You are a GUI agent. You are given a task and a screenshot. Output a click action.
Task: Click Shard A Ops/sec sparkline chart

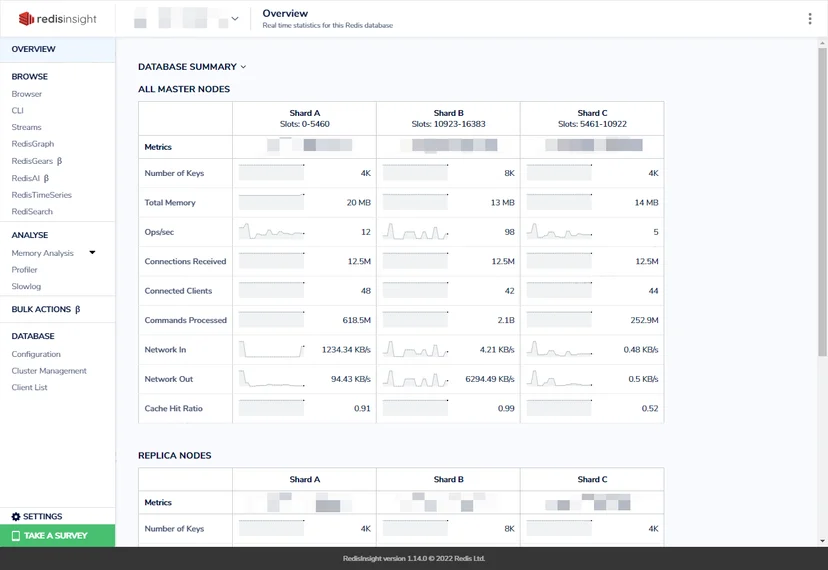[x=271, y=231]
